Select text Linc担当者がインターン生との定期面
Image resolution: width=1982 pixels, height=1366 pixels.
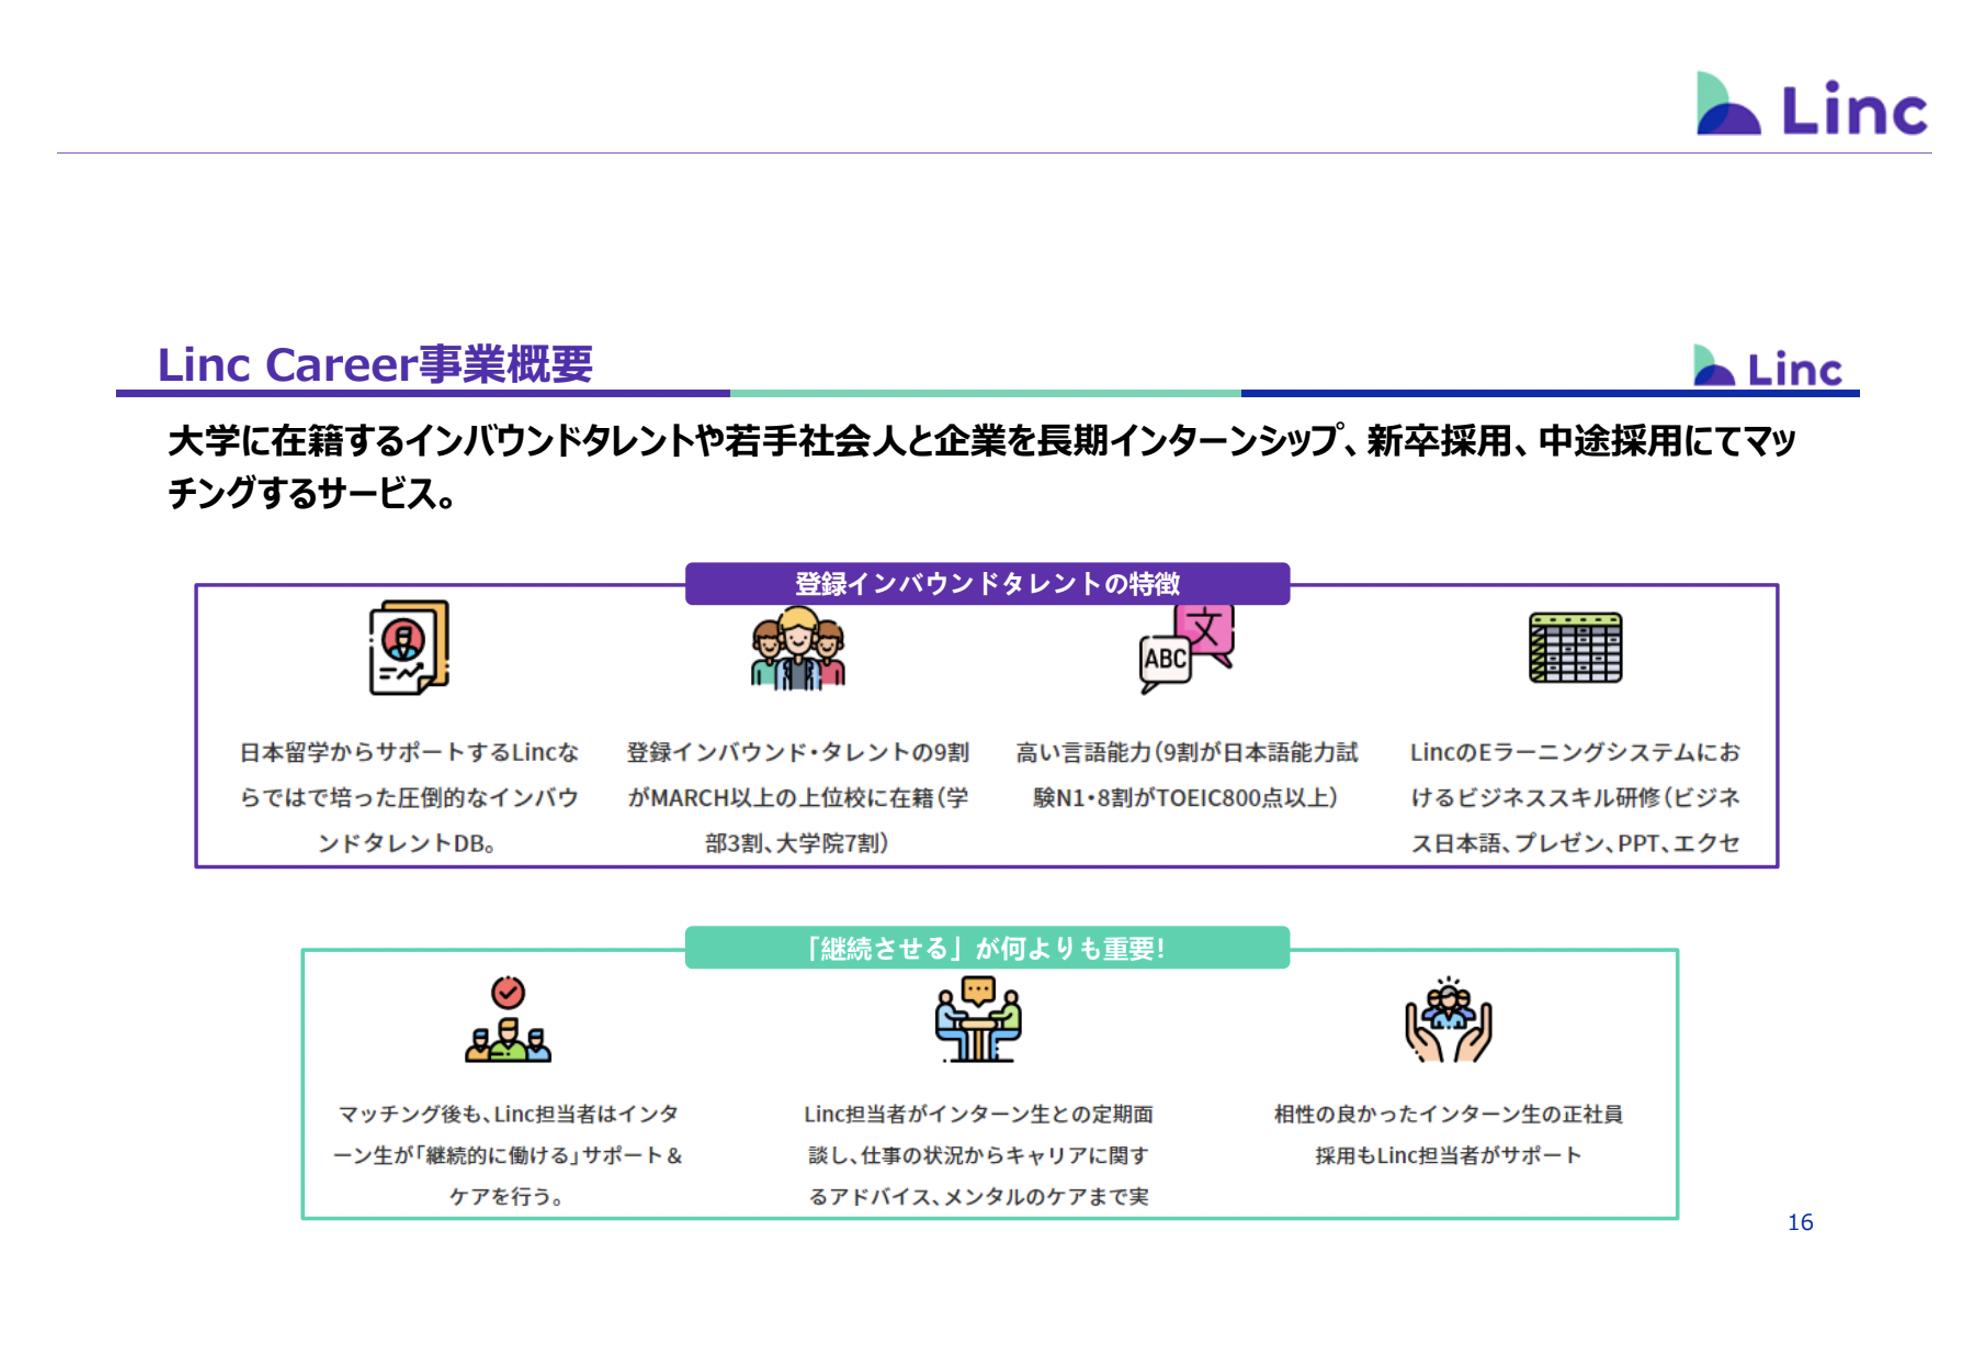pyautogui.click(x=978, y=1114)
